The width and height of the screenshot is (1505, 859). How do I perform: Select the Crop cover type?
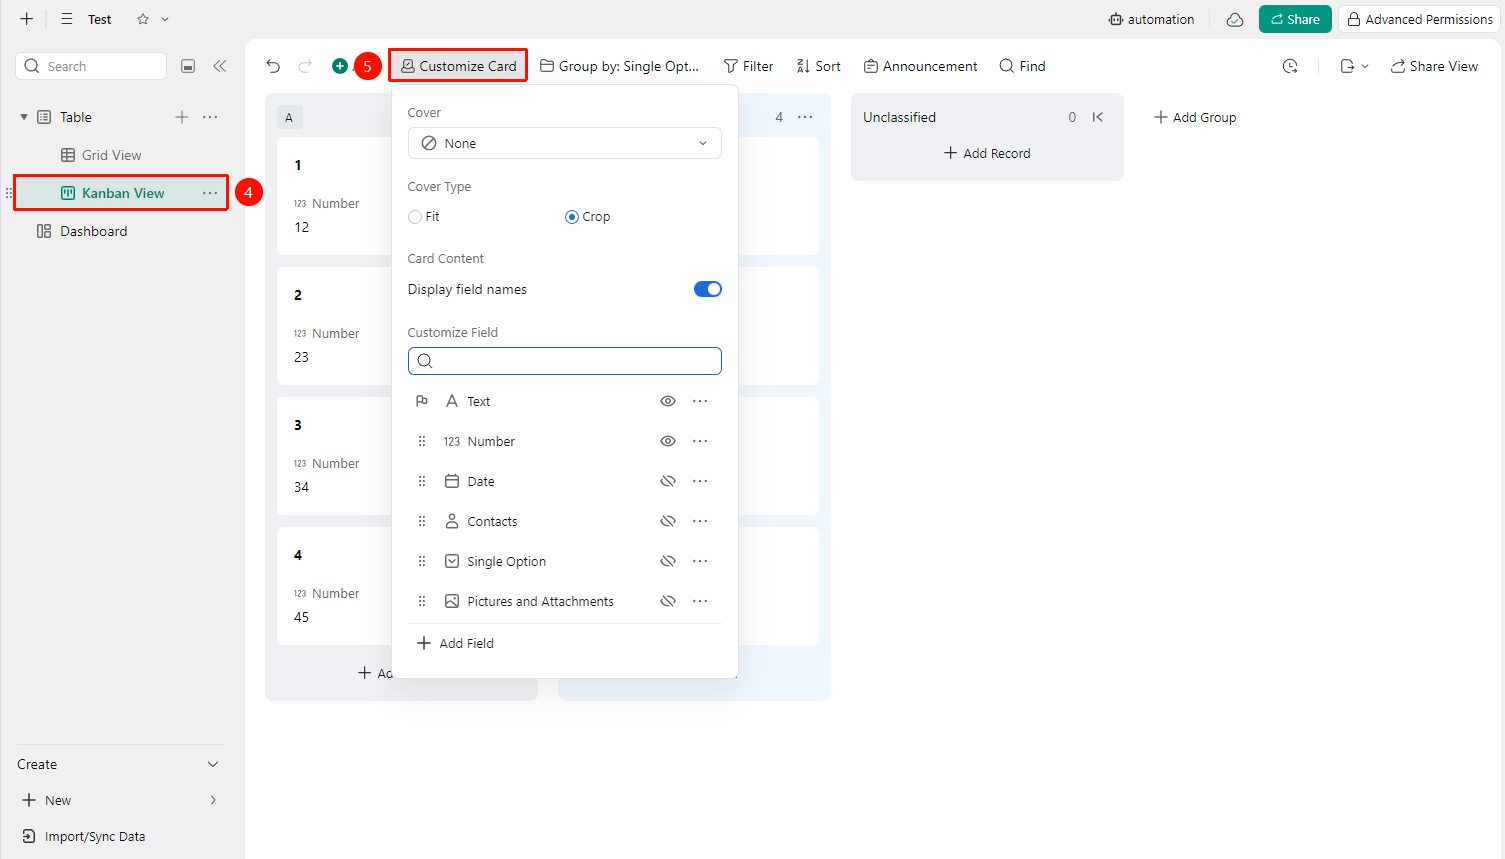pos(572,217)
